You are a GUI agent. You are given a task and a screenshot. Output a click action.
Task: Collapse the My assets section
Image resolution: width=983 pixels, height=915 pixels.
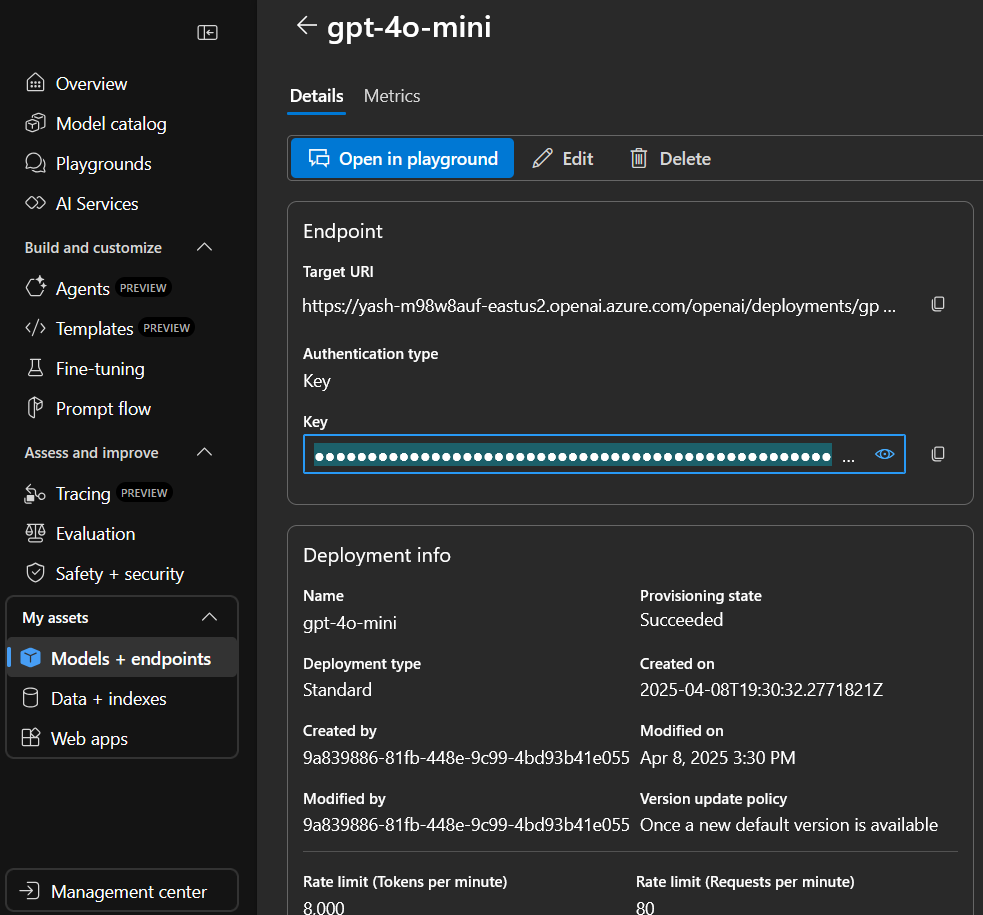209,617
